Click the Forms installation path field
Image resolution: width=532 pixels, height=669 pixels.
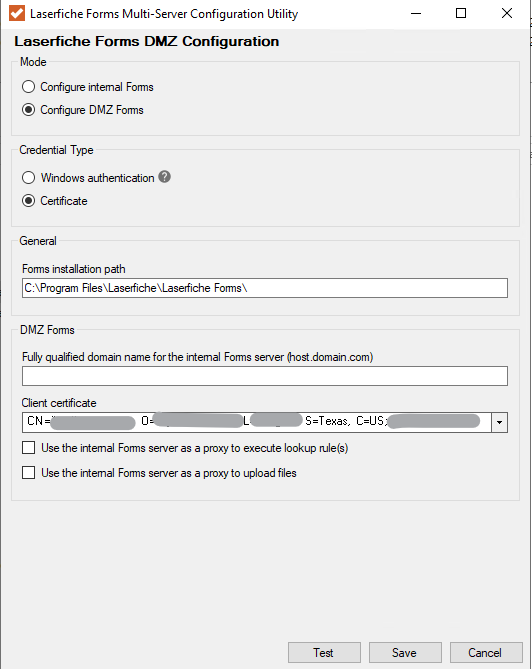[265, 288]
